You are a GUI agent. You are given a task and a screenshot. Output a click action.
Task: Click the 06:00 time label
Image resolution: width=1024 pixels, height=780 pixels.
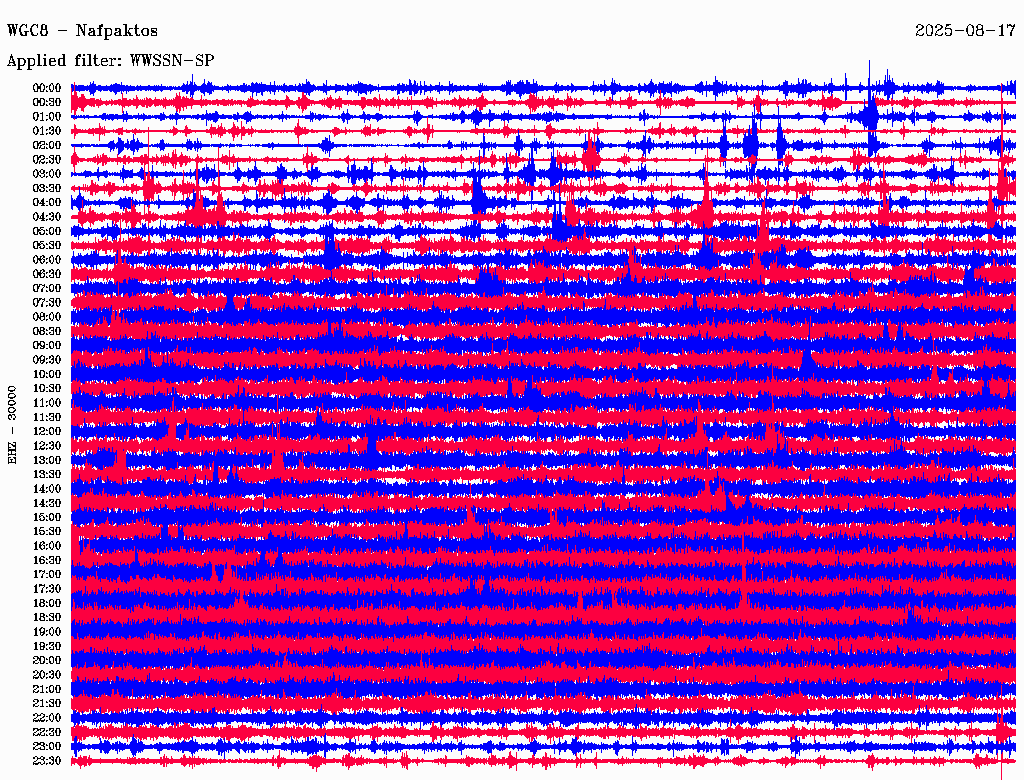coord(47,259)
